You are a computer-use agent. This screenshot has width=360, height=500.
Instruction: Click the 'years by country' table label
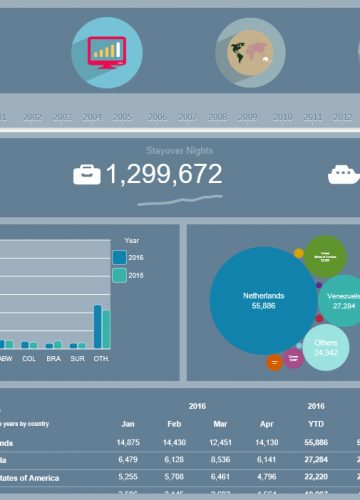(x=26, y=424)
